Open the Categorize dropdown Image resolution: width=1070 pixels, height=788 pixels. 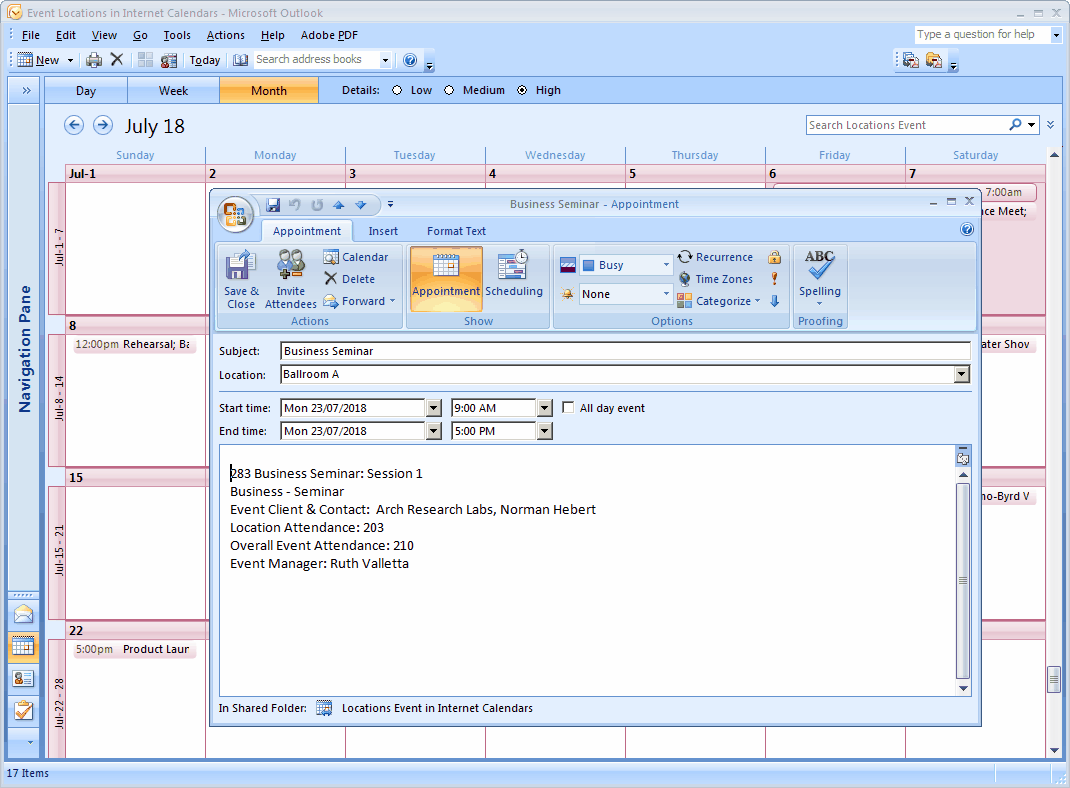pos(719,301)
